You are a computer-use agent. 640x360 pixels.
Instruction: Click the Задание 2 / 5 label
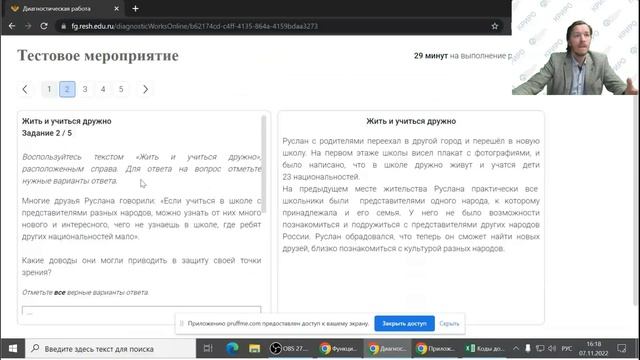pos(47,133)
